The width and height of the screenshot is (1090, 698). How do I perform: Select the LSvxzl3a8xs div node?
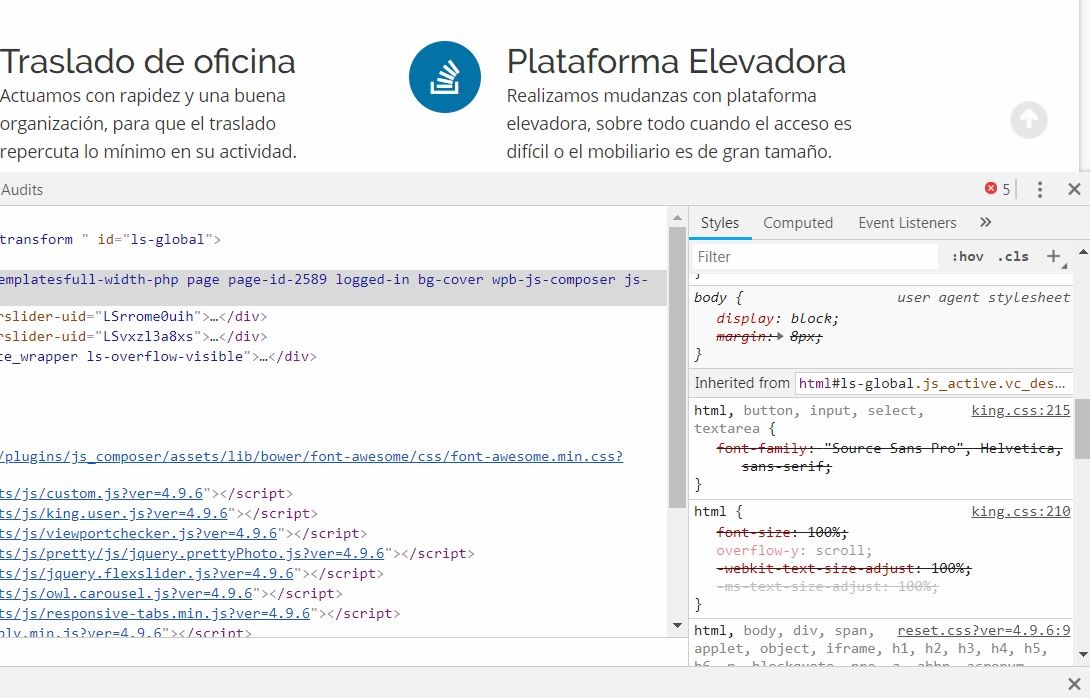pyautogui.click(x=133, y=336)
